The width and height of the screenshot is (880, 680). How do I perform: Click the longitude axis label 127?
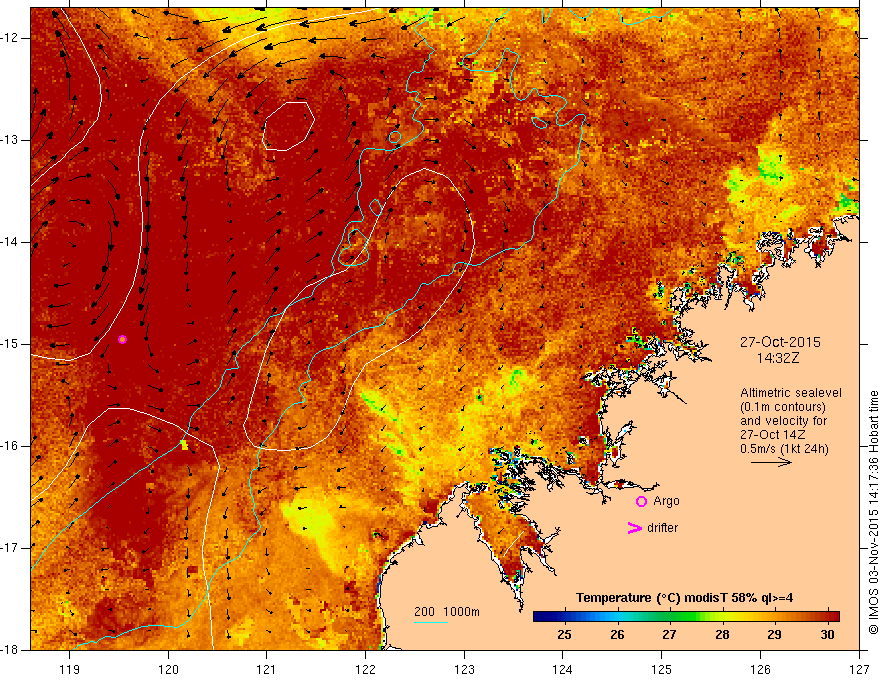point(859,669)
